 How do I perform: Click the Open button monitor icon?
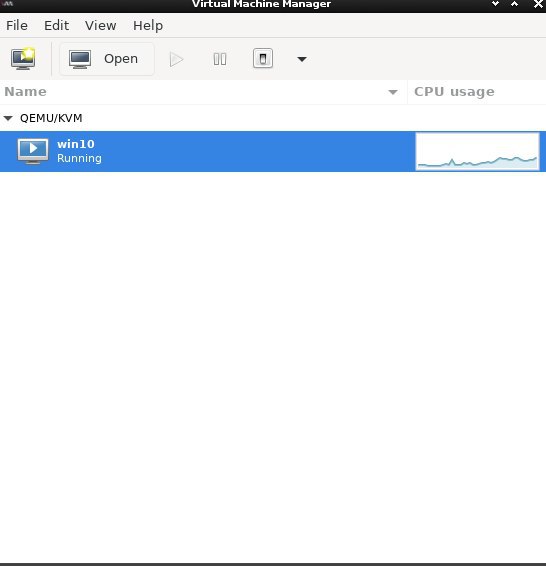[80, 60]
